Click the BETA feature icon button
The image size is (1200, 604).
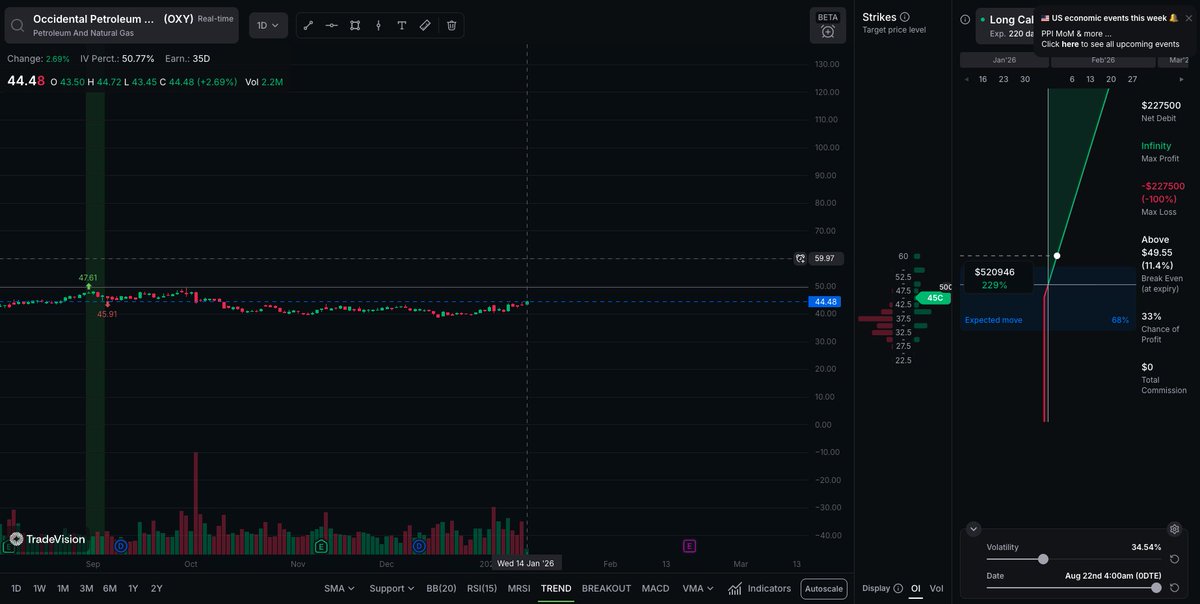coord(828,25)
